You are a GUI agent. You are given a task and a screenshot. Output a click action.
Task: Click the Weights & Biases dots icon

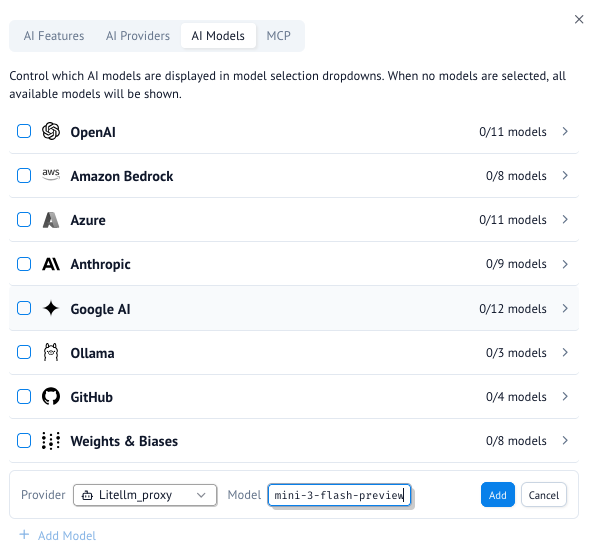(x=51, y=441)
